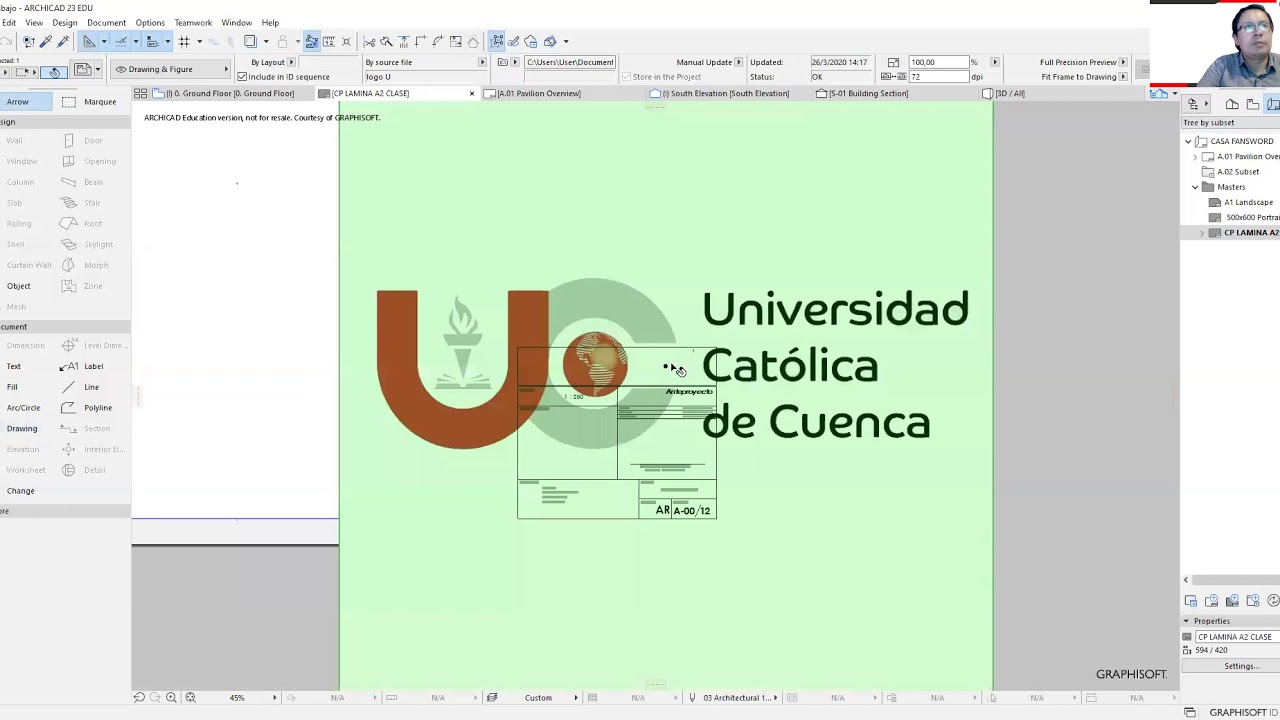Edit the 100,00 scale percentage field
Screen dimensions: 1280x720
[x=937, y=62]
